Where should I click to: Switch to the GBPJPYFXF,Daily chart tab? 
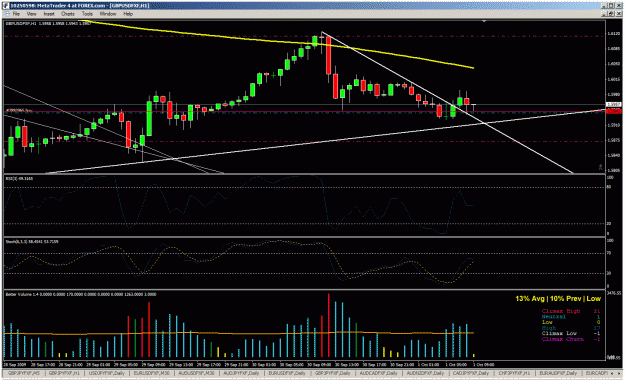tap(332, 373)
